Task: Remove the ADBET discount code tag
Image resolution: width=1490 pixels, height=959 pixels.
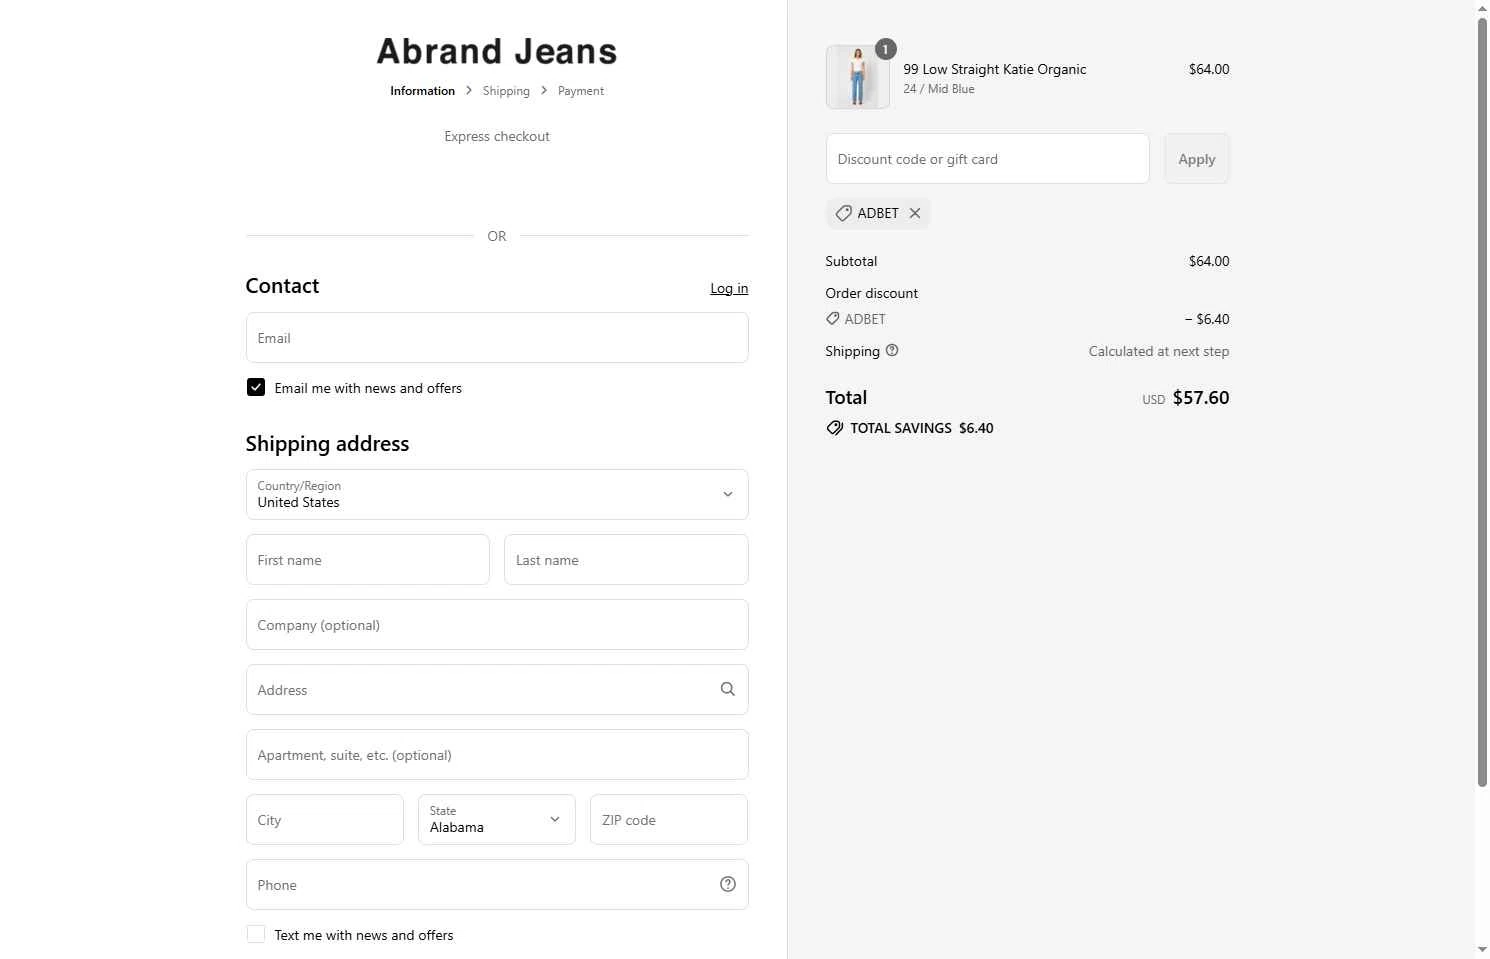Action: (914, 213)
